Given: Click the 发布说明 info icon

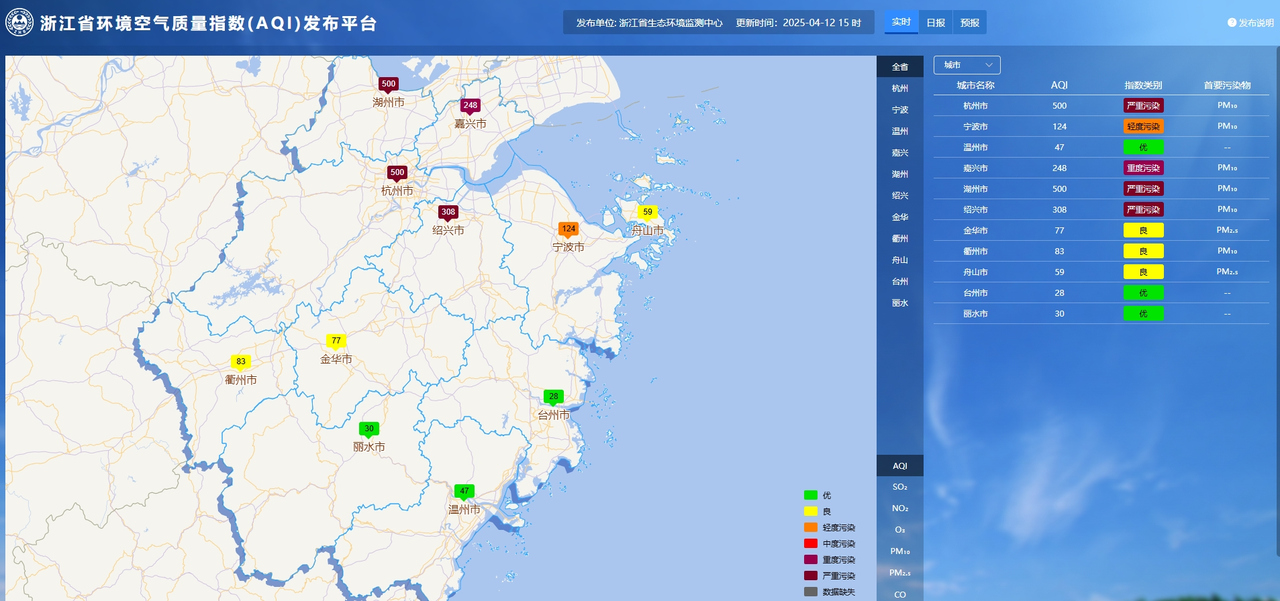Looking at the screenshot, I should point(1232,22).
